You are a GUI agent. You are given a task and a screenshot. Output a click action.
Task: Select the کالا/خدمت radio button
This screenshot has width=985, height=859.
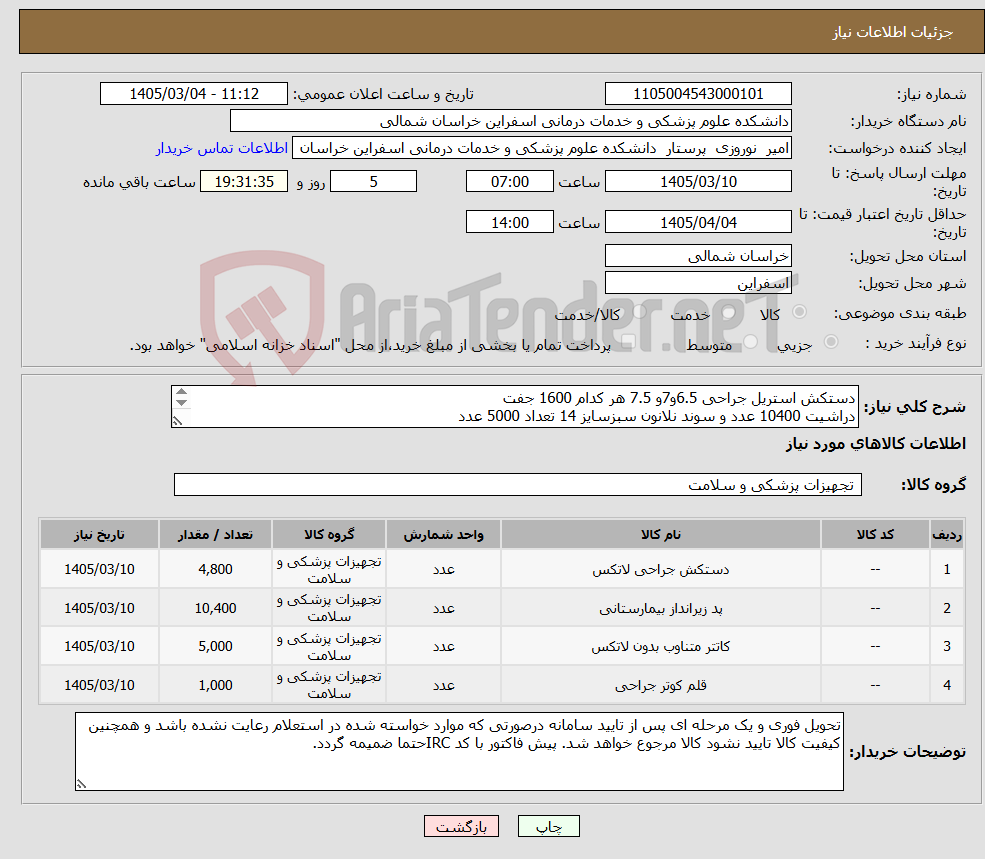(639, 312)
